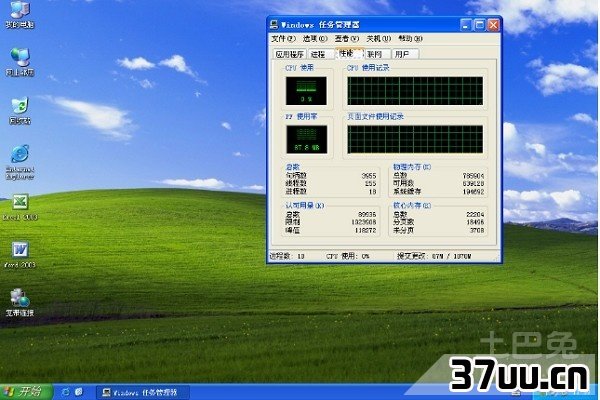Click the threads count value 255
Image resolution: width=600 pixels, height=400 pixels.
[x=370, y=184]
